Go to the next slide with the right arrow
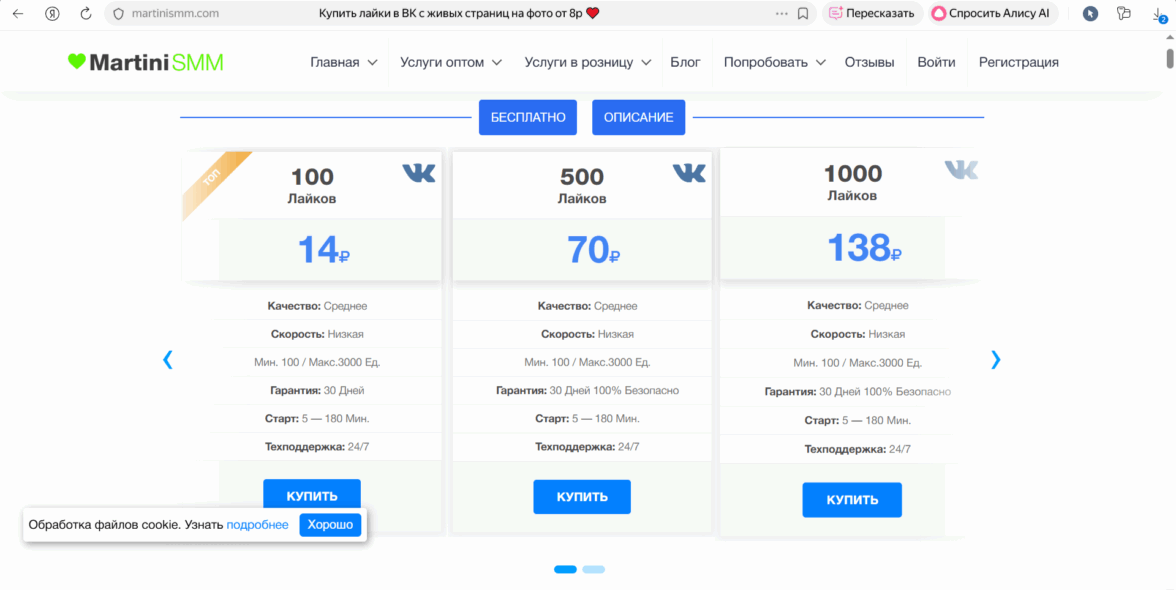1176x590 pixels. 995,360
